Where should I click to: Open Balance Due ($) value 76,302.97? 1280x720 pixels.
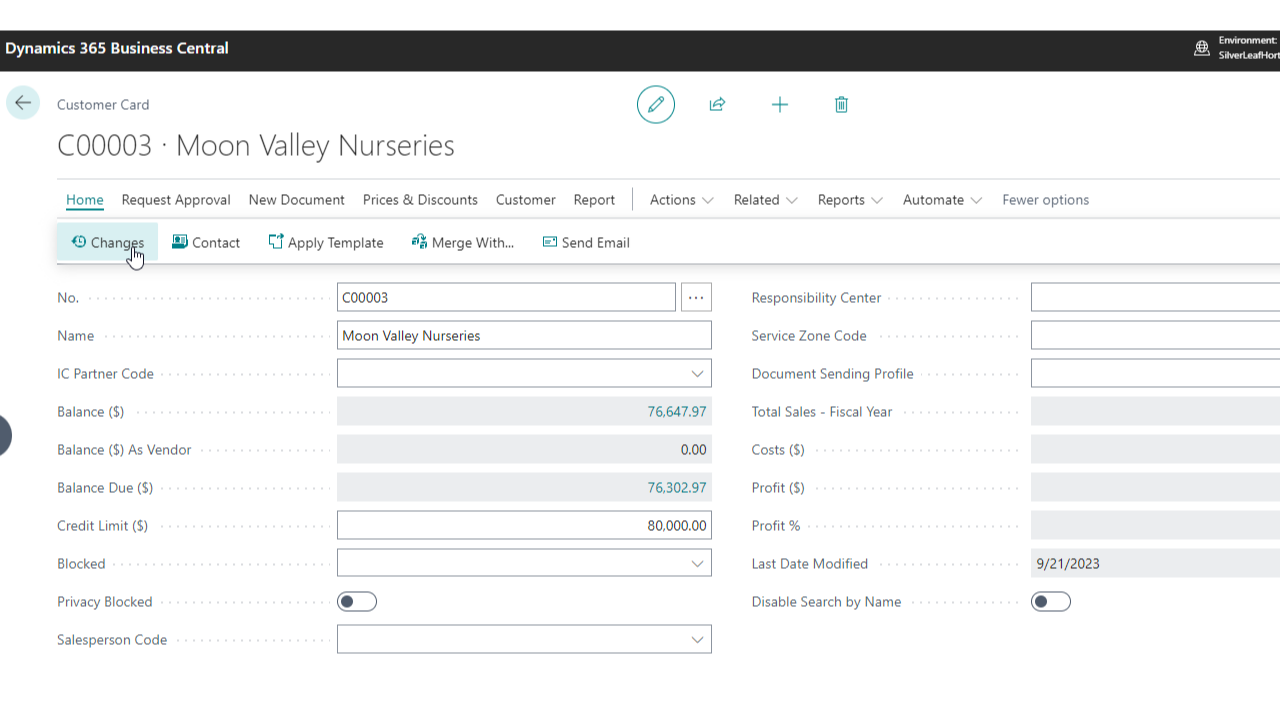pyautogui.click(x=677, y=487)
